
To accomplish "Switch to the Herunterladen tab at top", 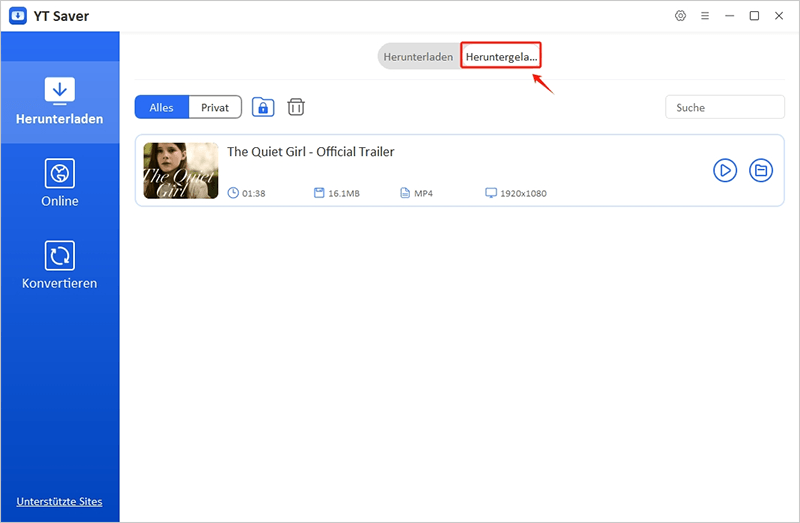I will pyautogui.click(x=418, y=57).
